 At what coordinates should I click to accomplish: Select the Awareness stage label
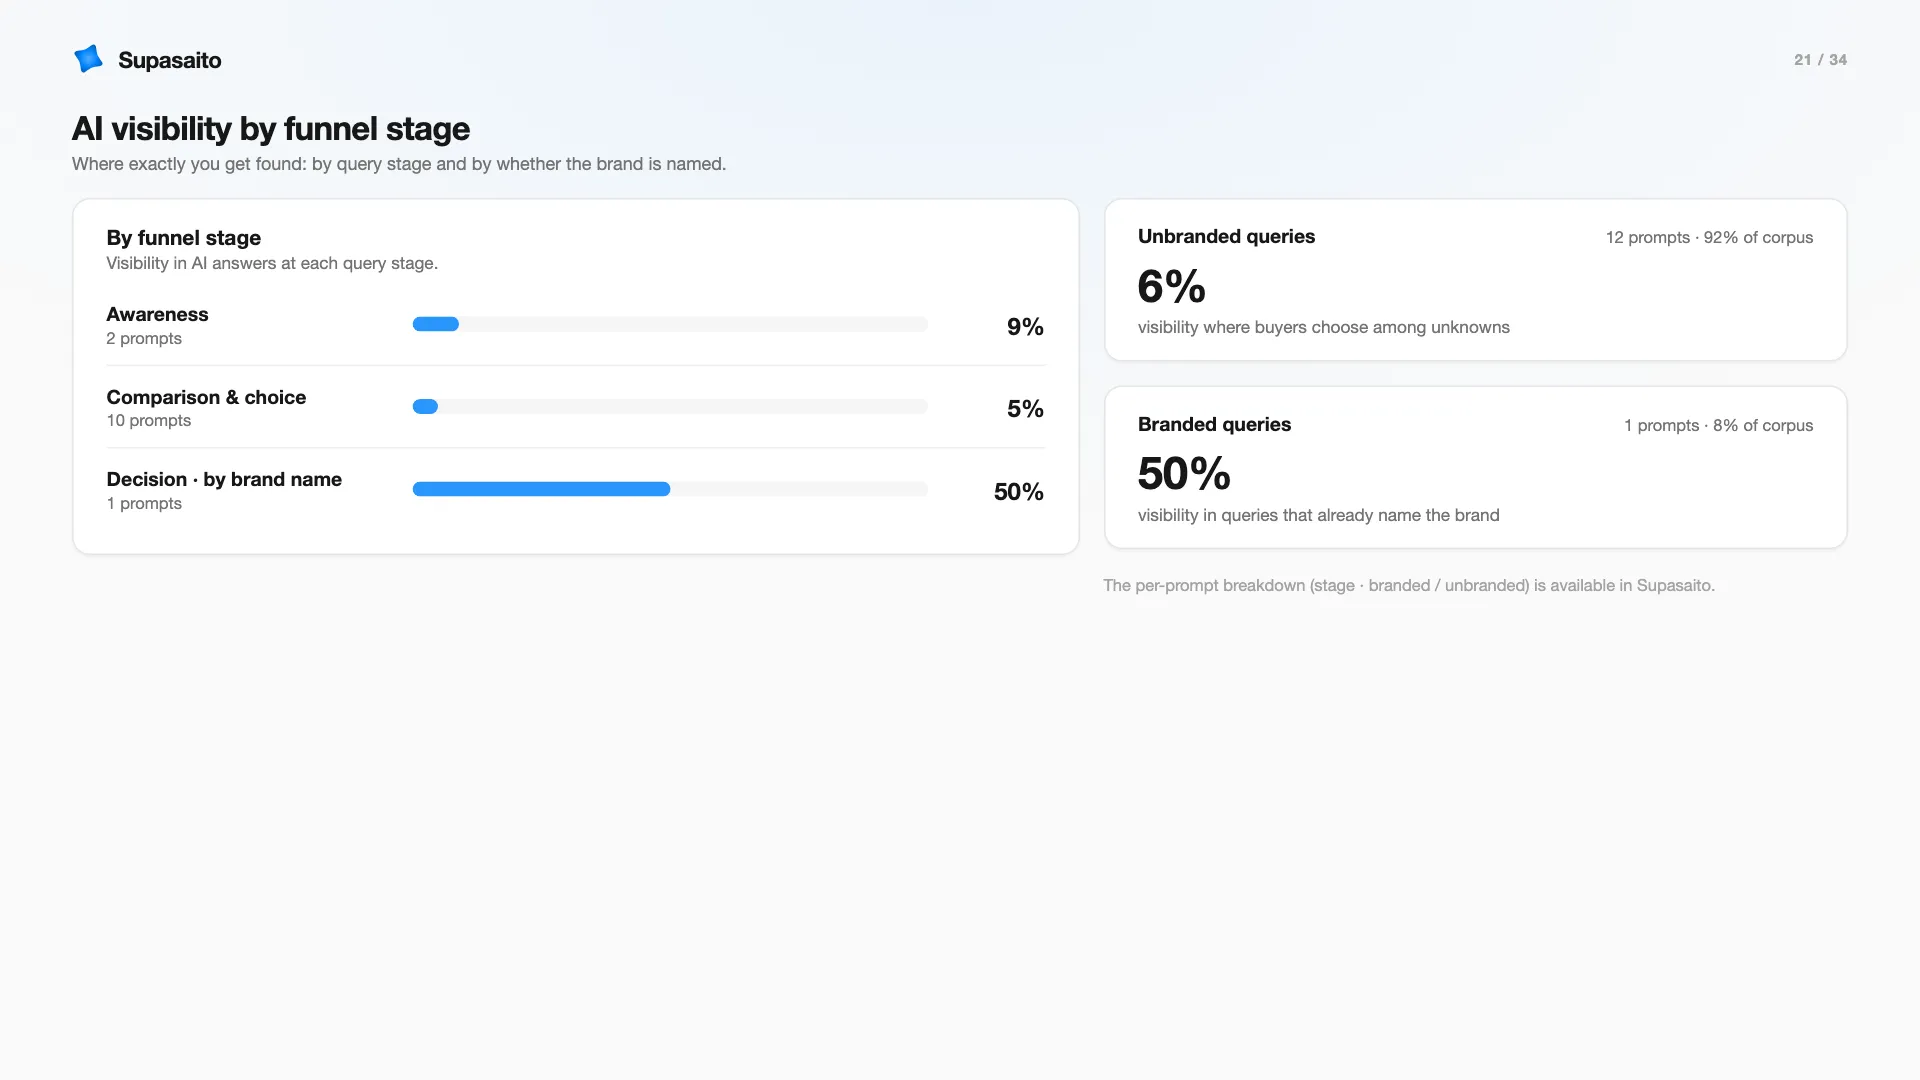tap(157, 314)
